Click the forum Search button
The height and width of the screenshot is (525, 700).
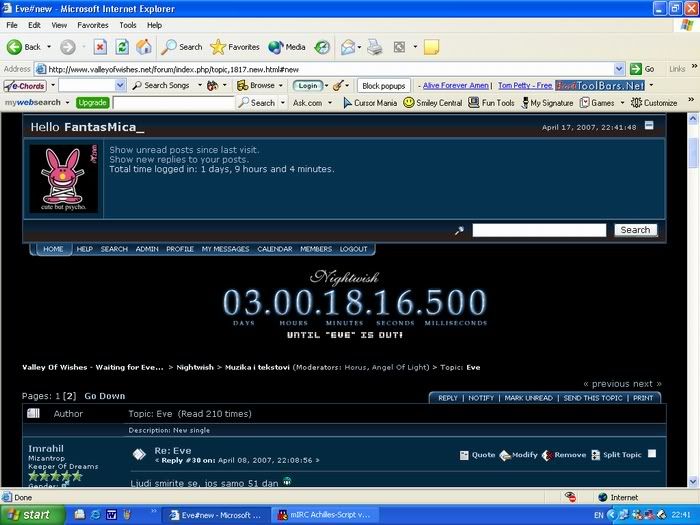point(635,230)
